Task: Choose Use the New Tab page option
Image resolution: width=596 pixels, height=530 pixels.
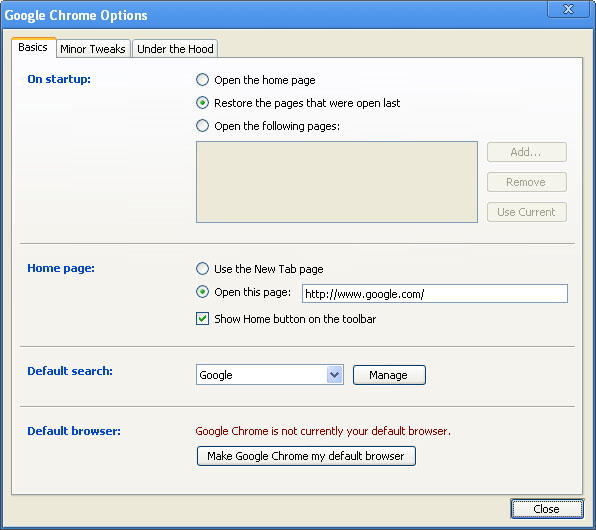Action: (x=202, y=269)
